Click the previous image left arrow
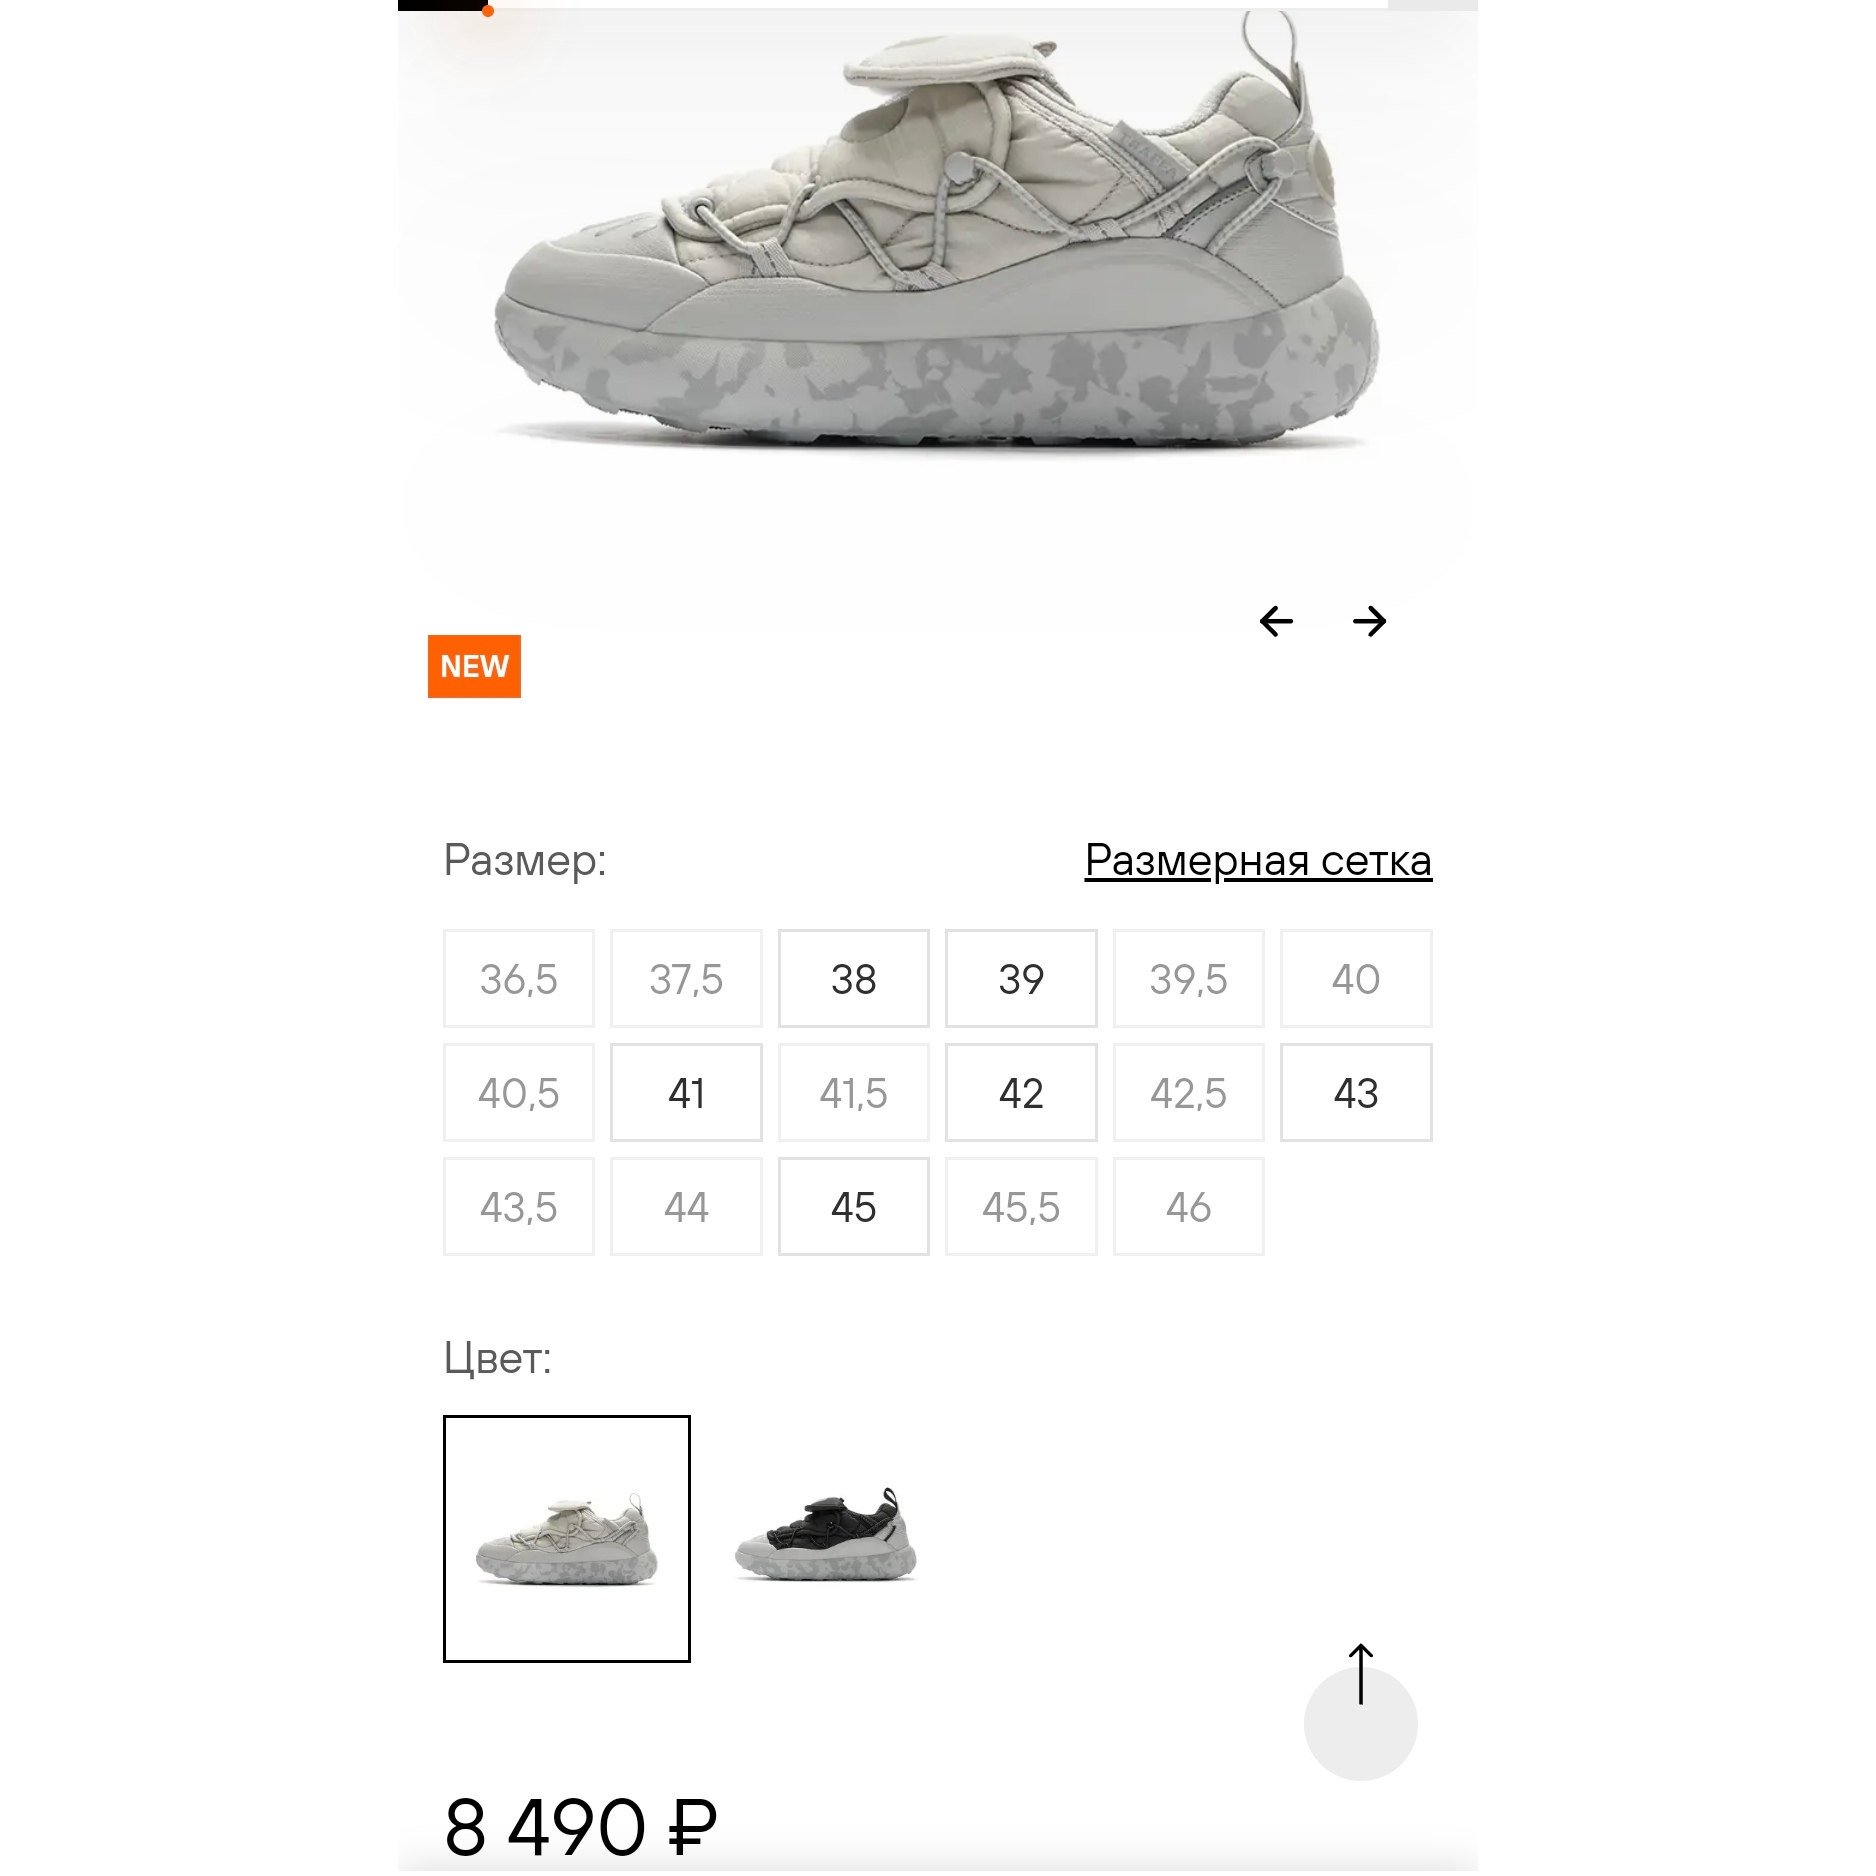The height and width of the screenshot is (1876, 1876). click(1276, 621)
